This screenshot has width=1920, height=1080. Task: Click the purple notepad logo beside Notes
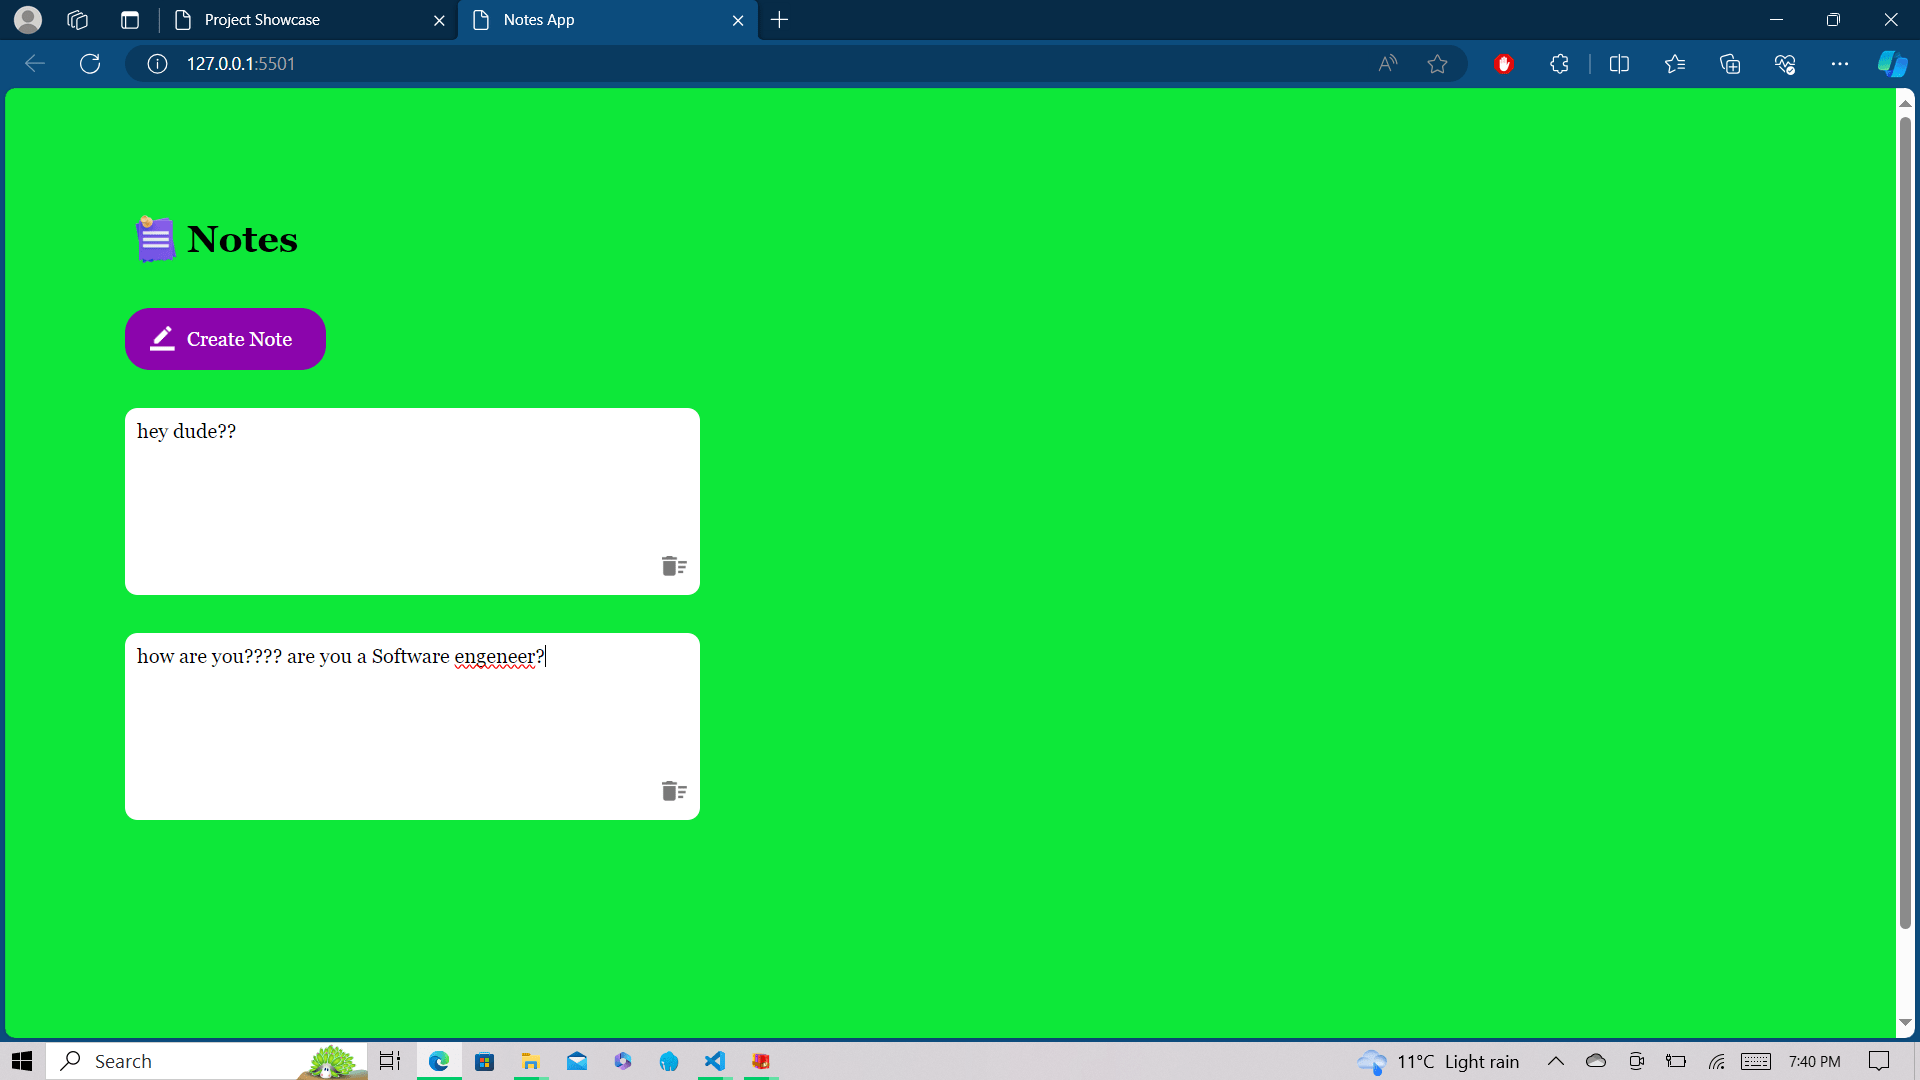155,240
